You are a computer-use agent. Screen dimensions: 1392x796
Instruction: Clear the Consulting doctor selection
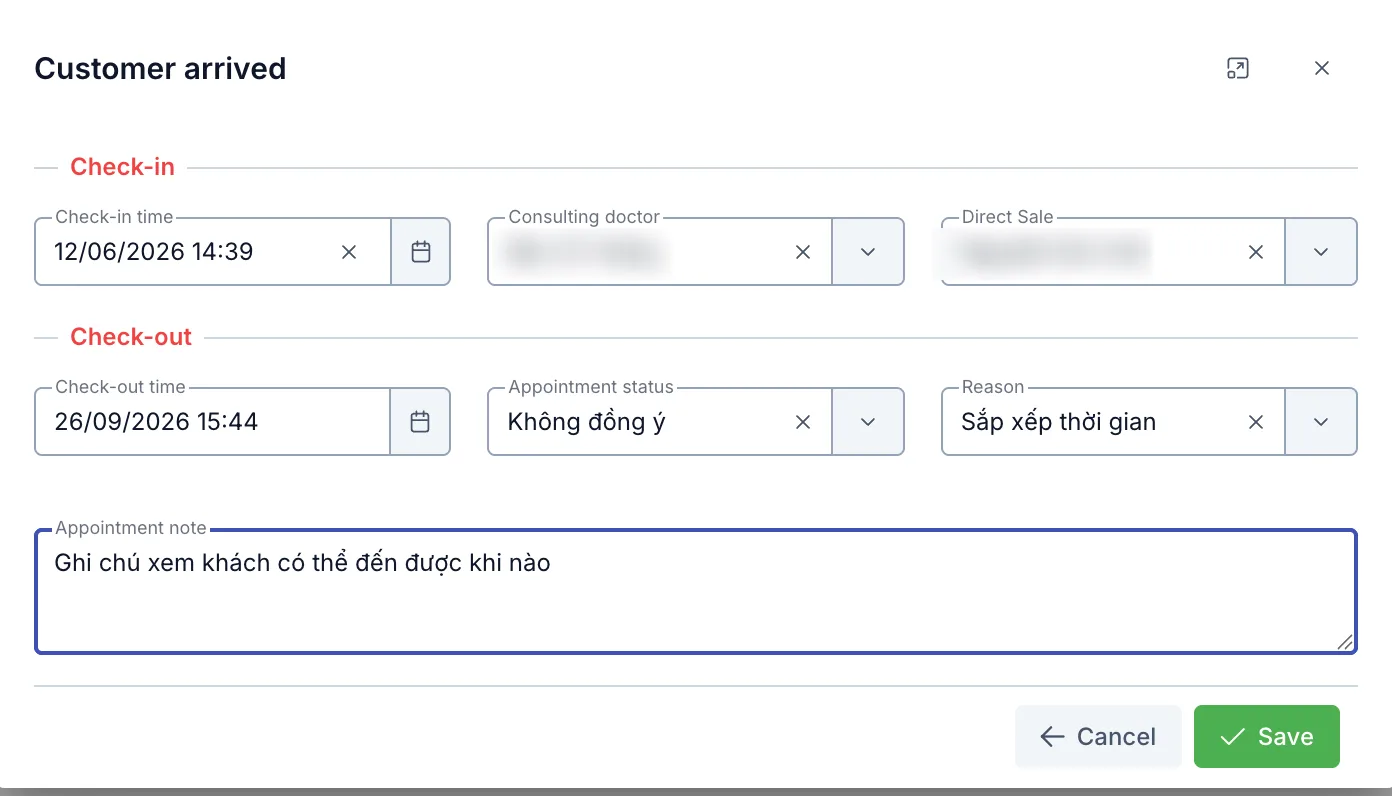point(803,252)
